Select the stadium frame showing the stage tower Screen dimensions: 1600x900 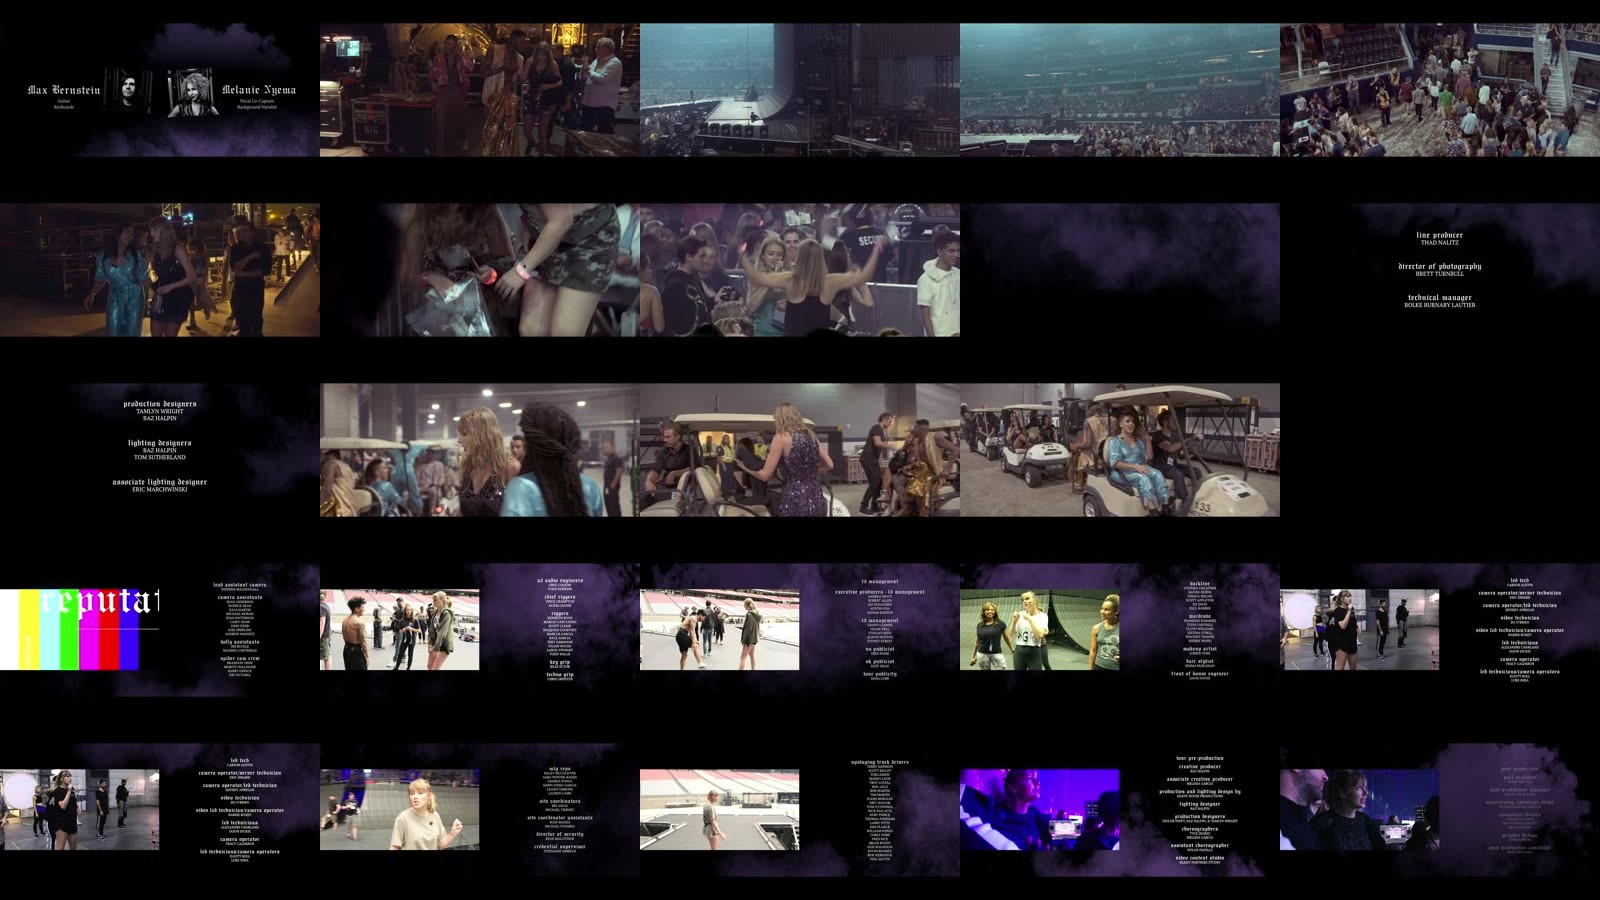pos(800,90)
